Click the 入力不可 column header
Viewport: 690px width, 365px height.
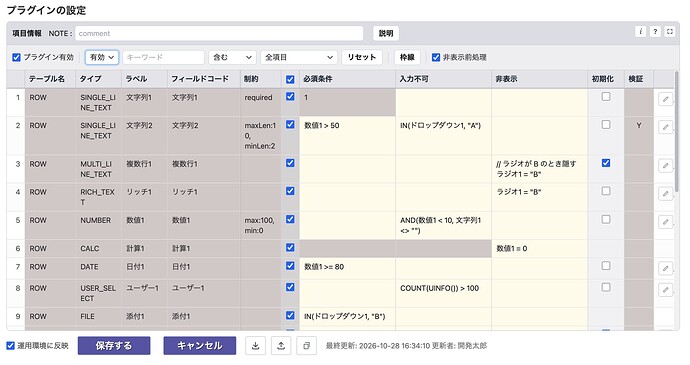pos(444,79)
